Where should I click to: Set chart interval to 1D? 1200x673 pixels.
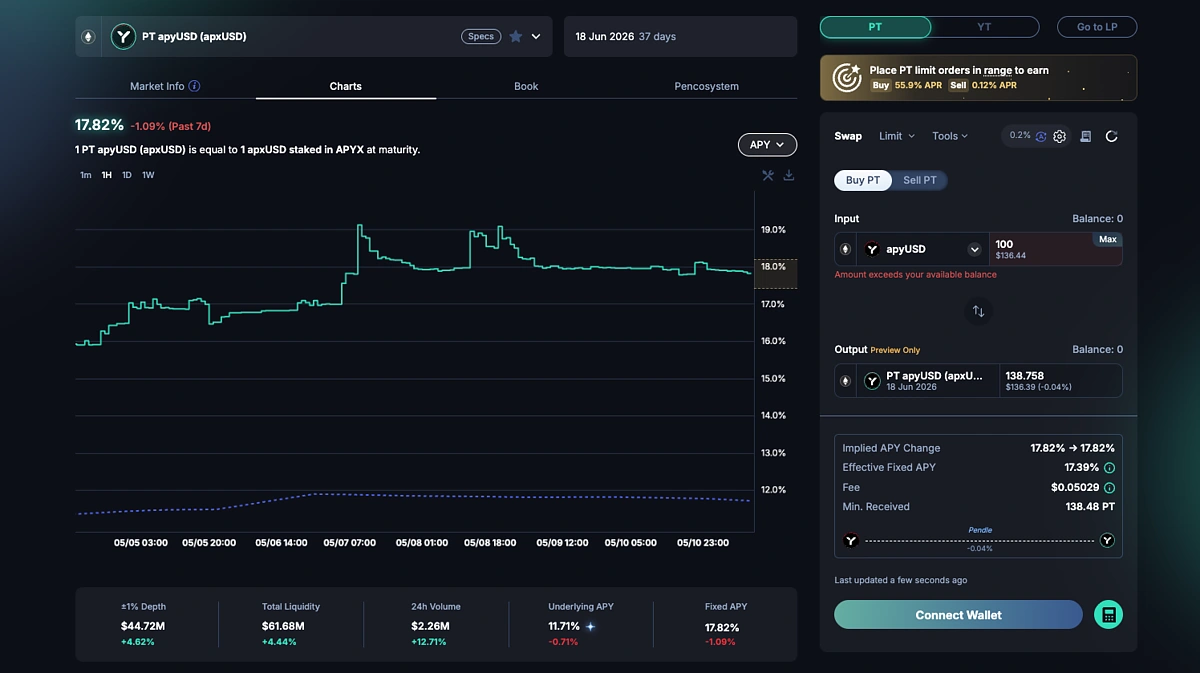pyautogui.click(x=127, y=175)
